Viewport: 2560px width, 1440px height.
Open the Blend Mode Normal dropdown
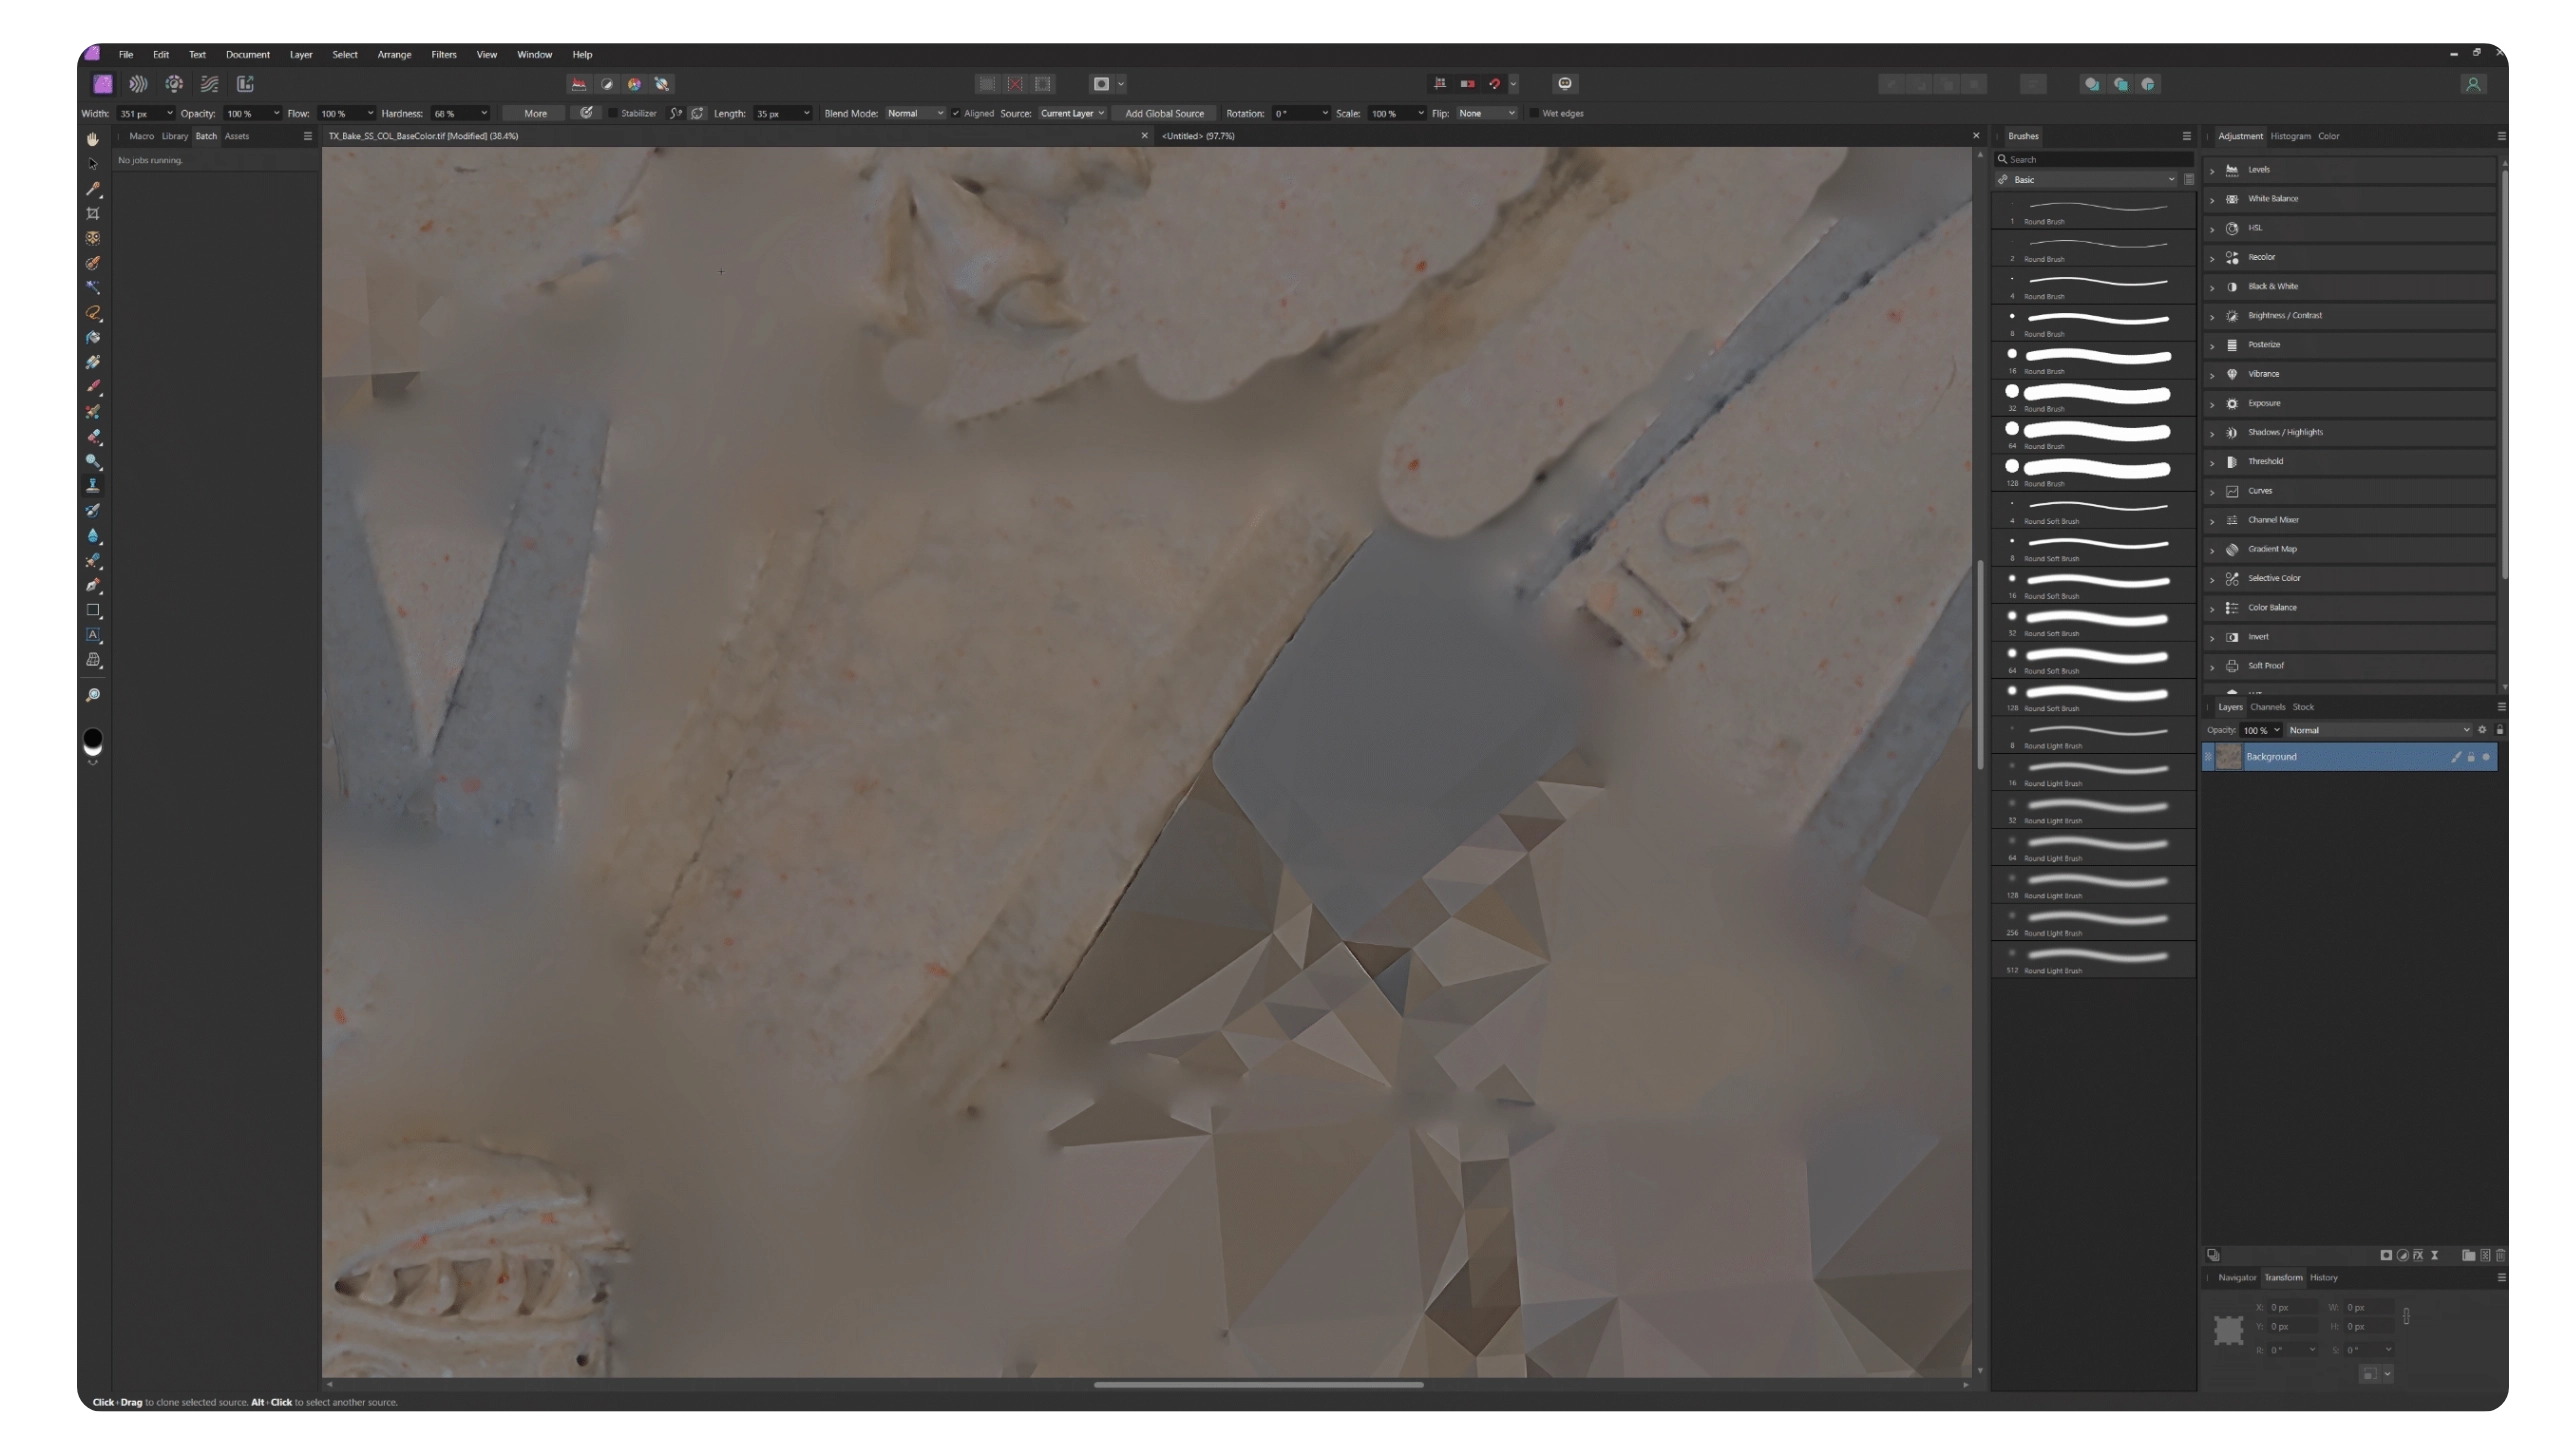click(x=915, y=113)
